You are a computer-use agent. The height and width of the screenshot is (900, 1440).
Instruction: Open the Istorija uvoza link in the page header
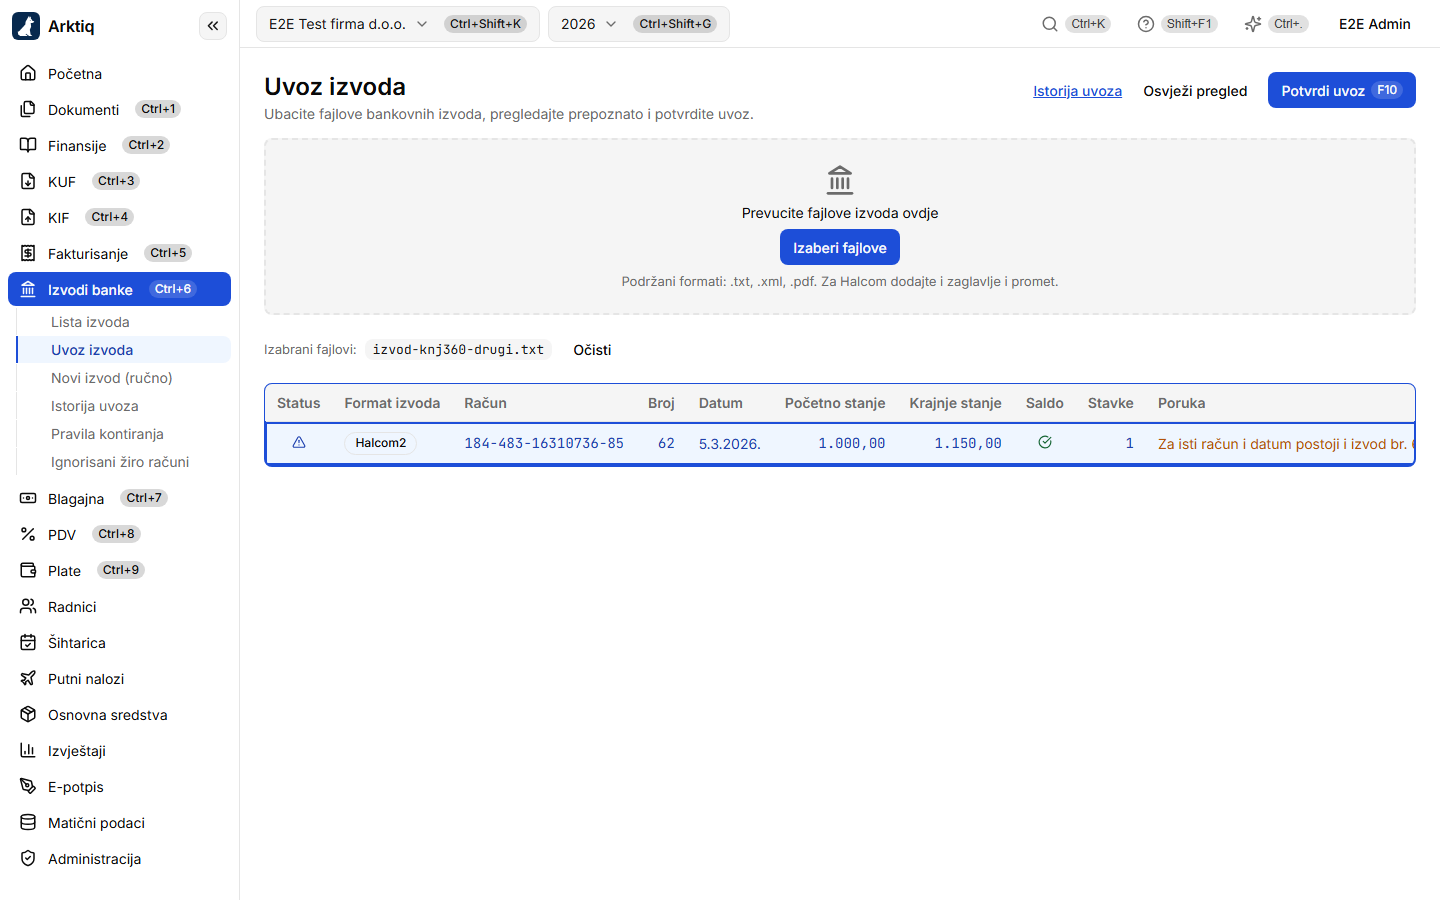[x=1077, y=91]
